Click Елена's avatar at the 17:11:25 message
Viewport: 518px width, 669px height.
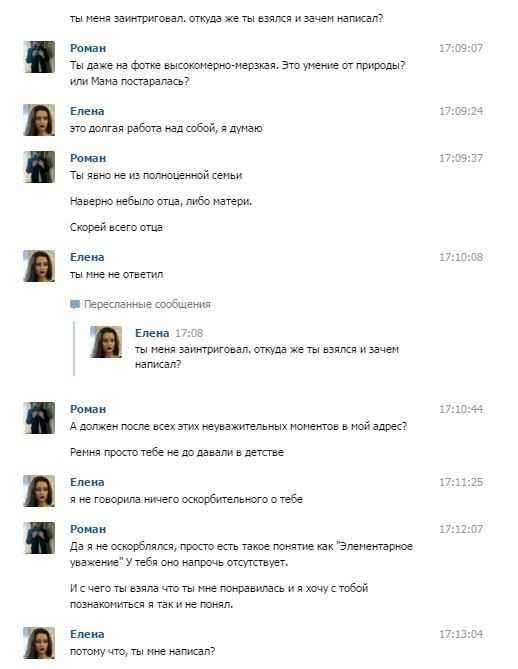coord(39,491)
